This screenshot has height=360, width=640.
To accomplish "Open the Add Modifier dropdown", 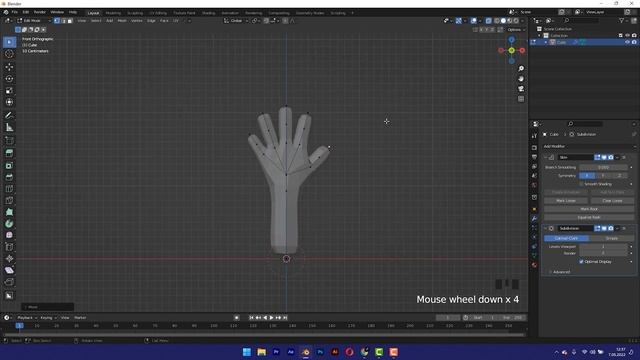I will [589, 146].
